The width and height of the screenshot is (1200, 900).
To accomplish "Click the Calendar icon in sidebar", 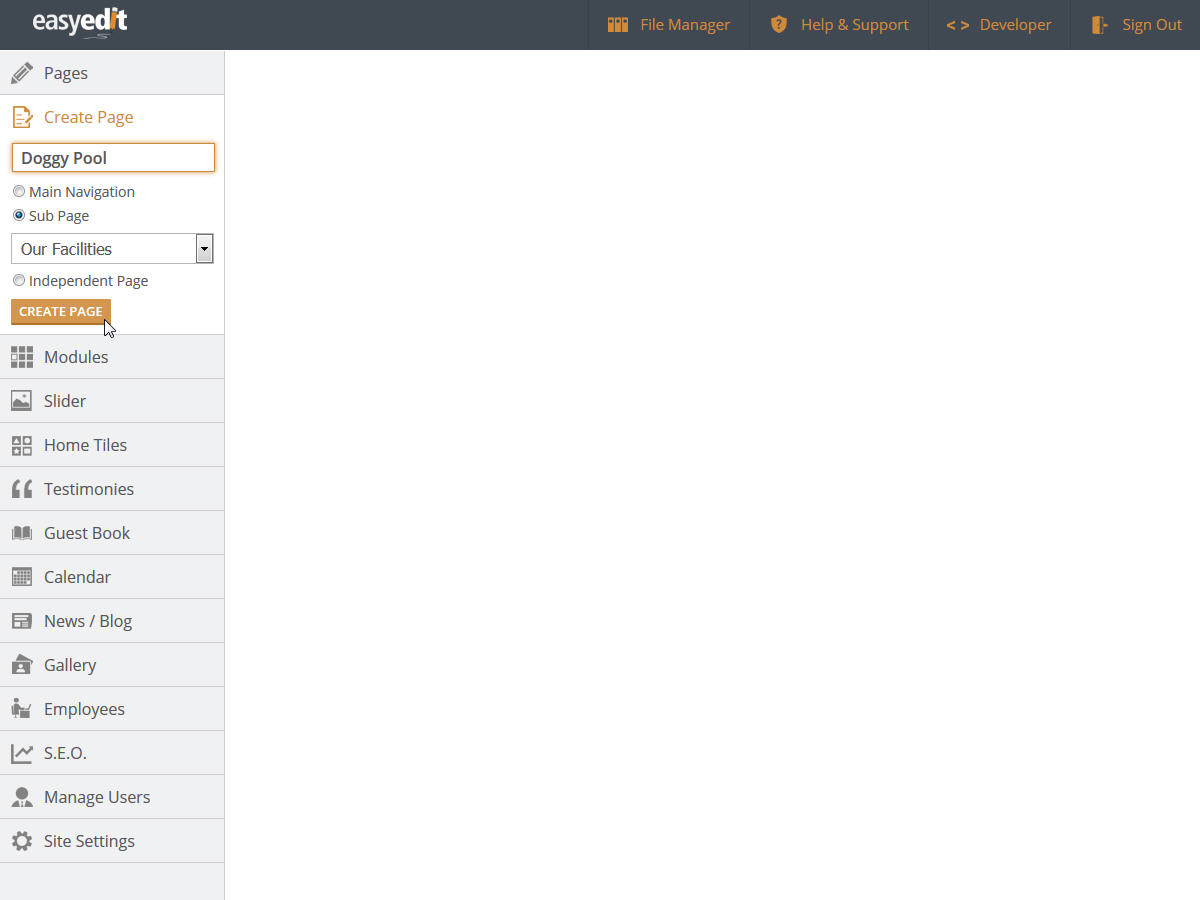I will click(22, 577).
